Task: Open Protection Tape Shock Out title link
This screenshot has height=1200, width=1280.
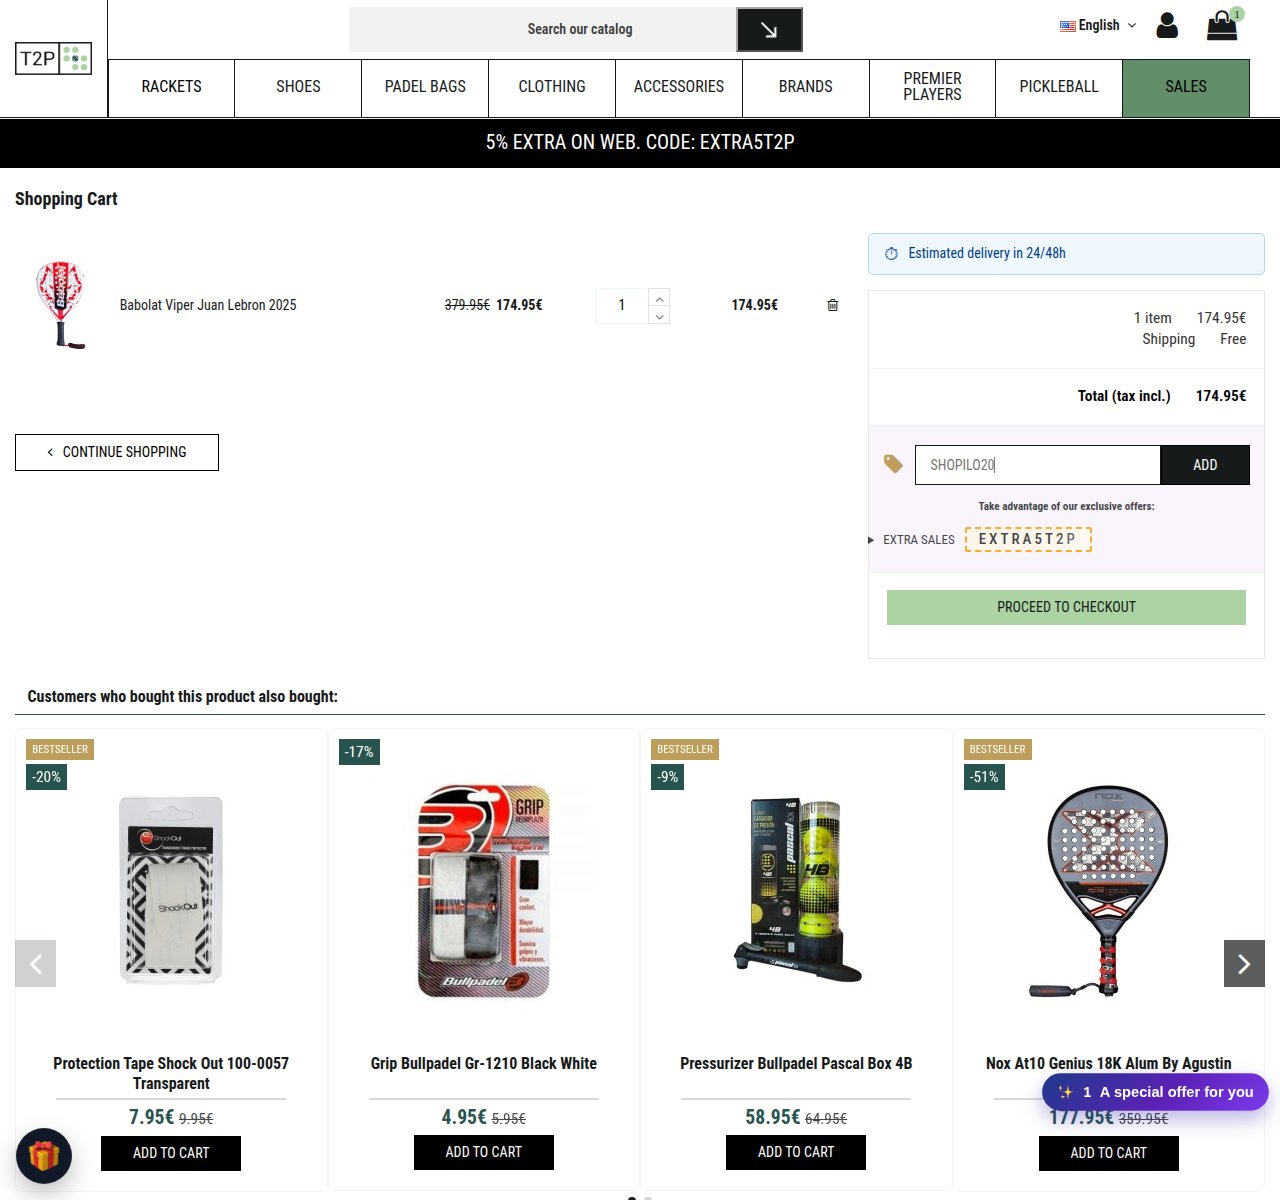Action: tap(171, 1073)
